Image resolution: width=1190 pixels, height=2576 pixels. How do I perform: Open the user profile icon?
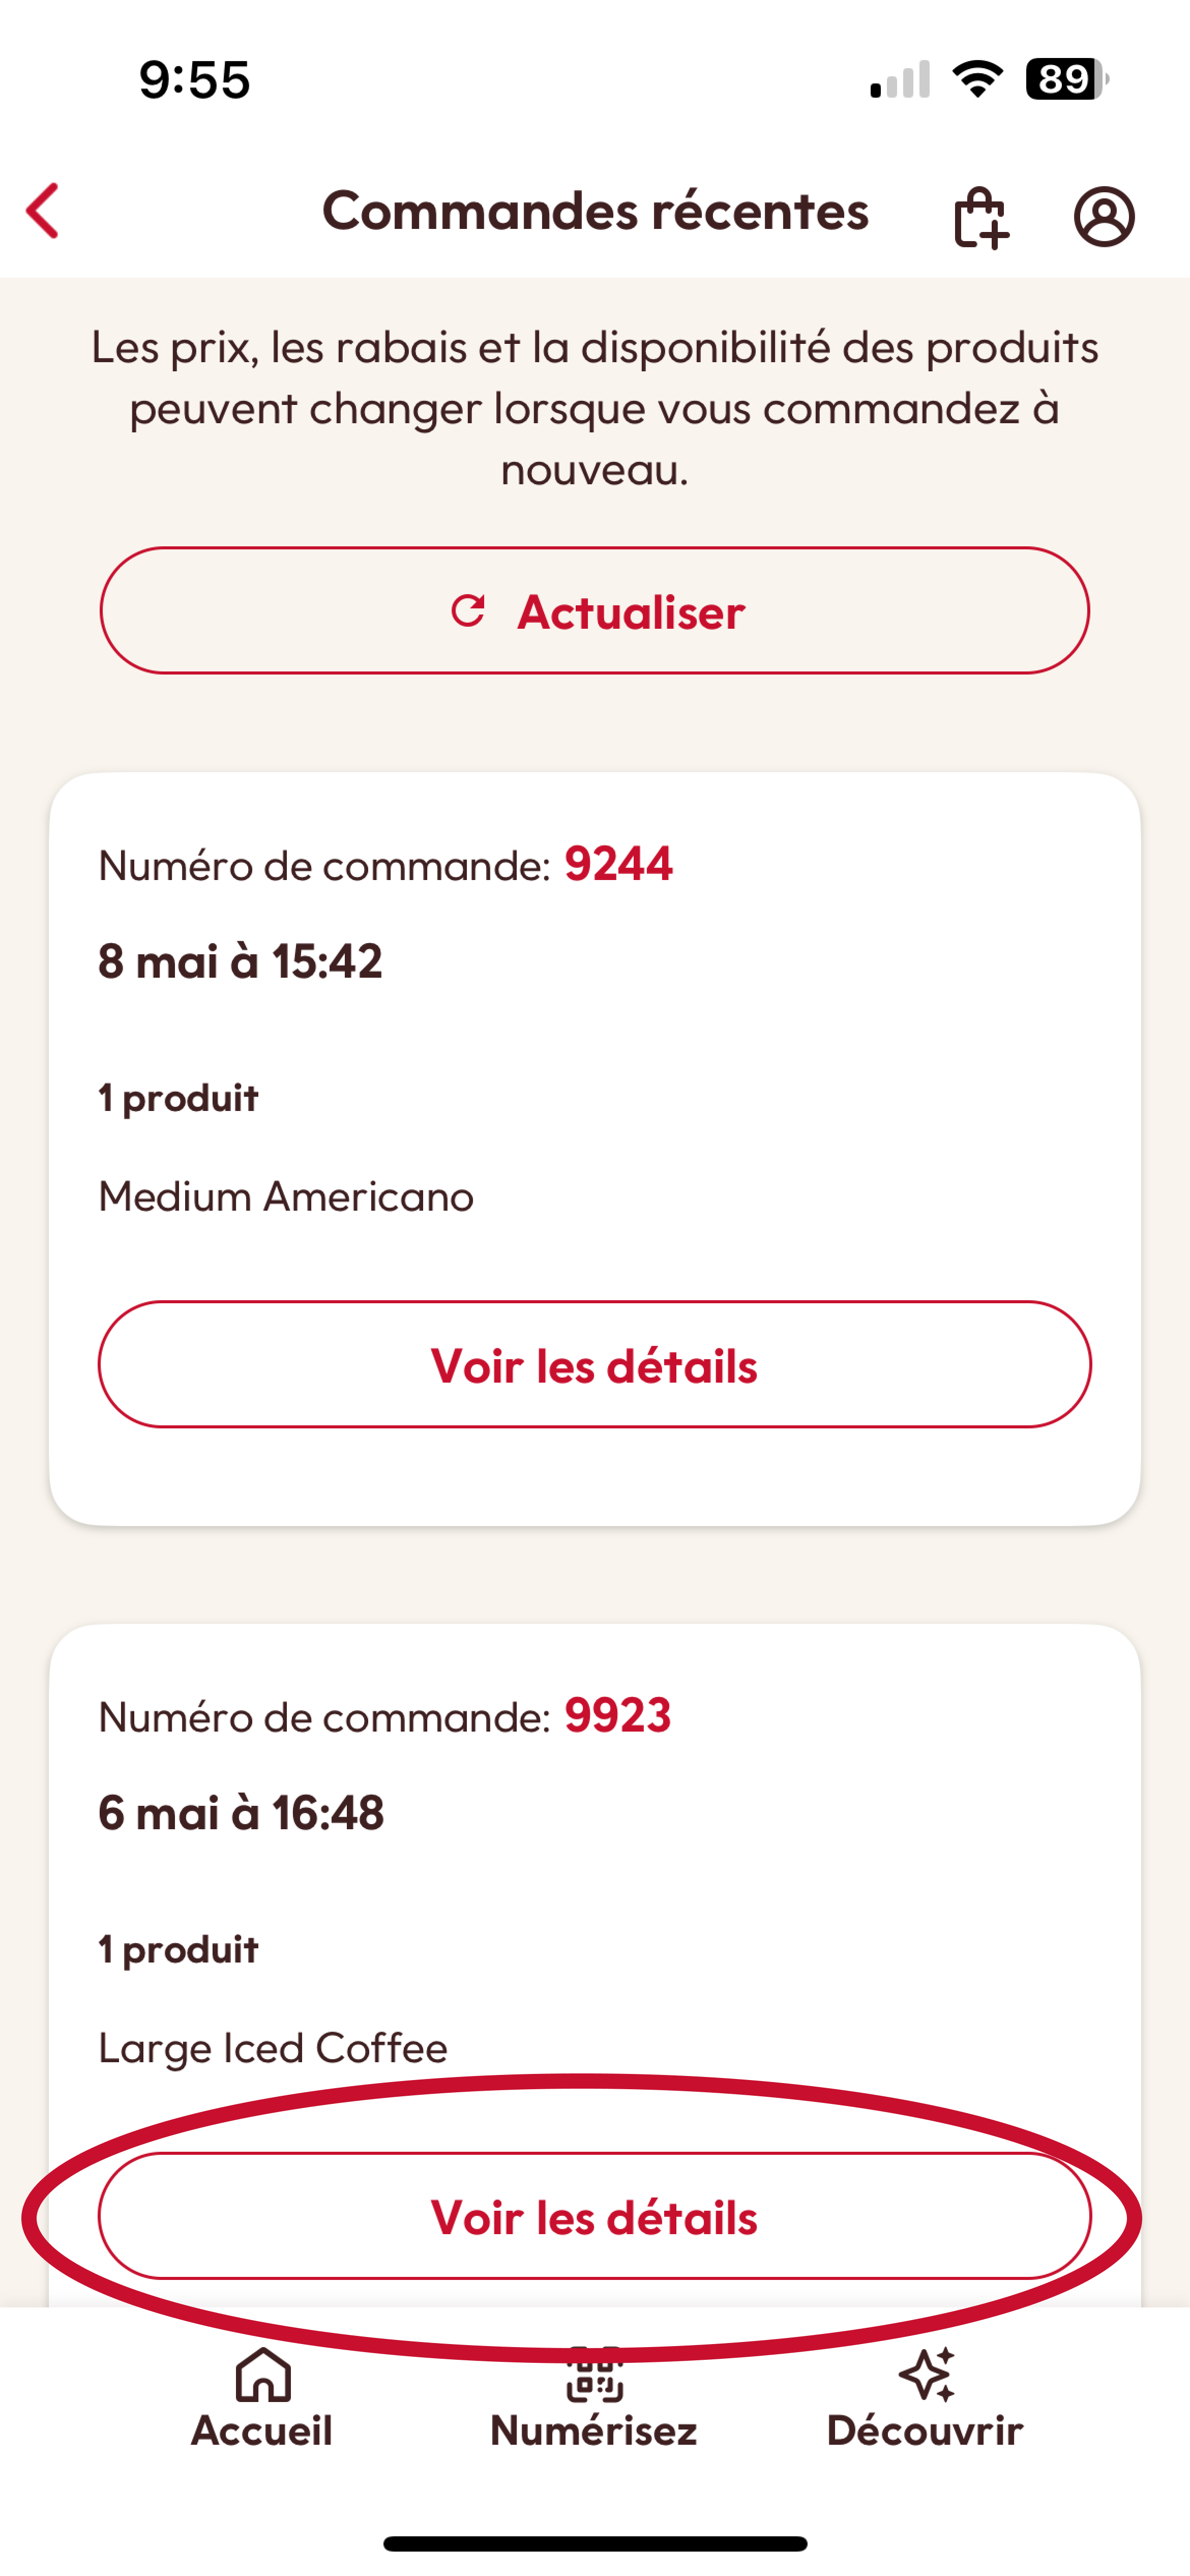(1104, 216)
